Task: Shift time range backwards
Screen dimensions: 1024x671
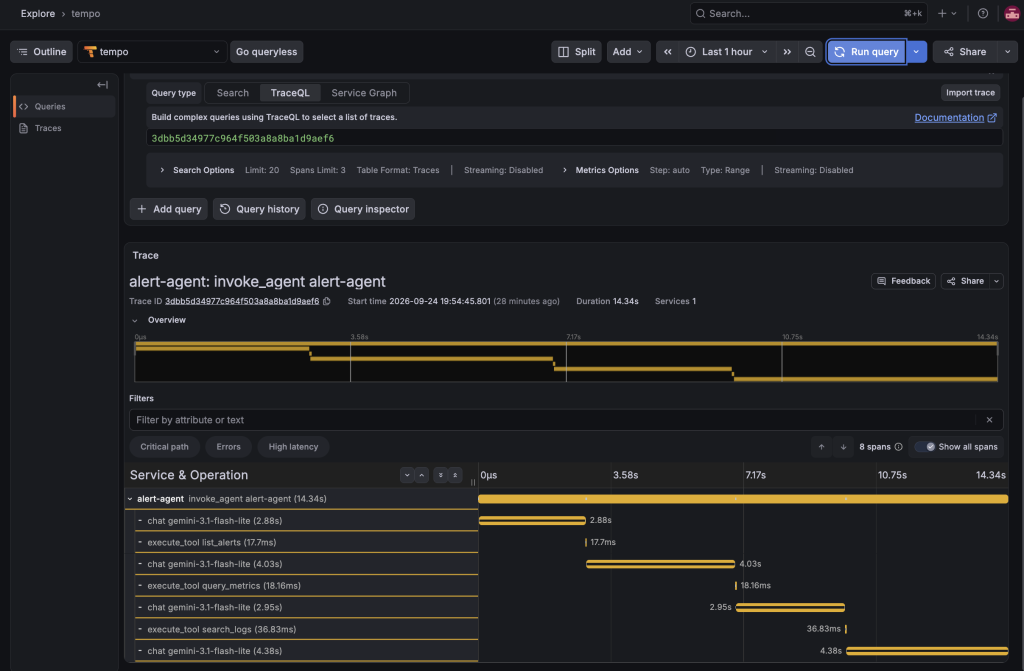Action: pyautogui.click(x=667, y=52)
